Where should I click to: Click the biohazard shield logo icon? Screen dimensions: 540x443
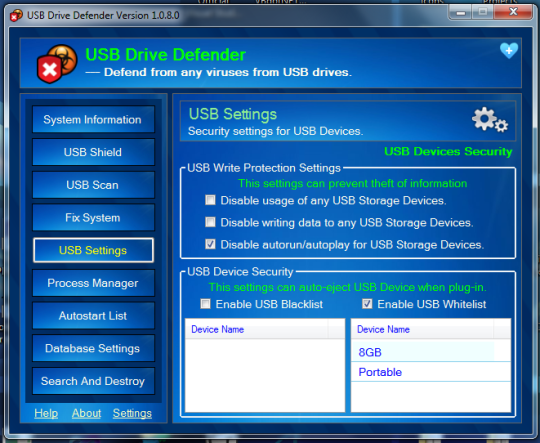pos(57,64)
